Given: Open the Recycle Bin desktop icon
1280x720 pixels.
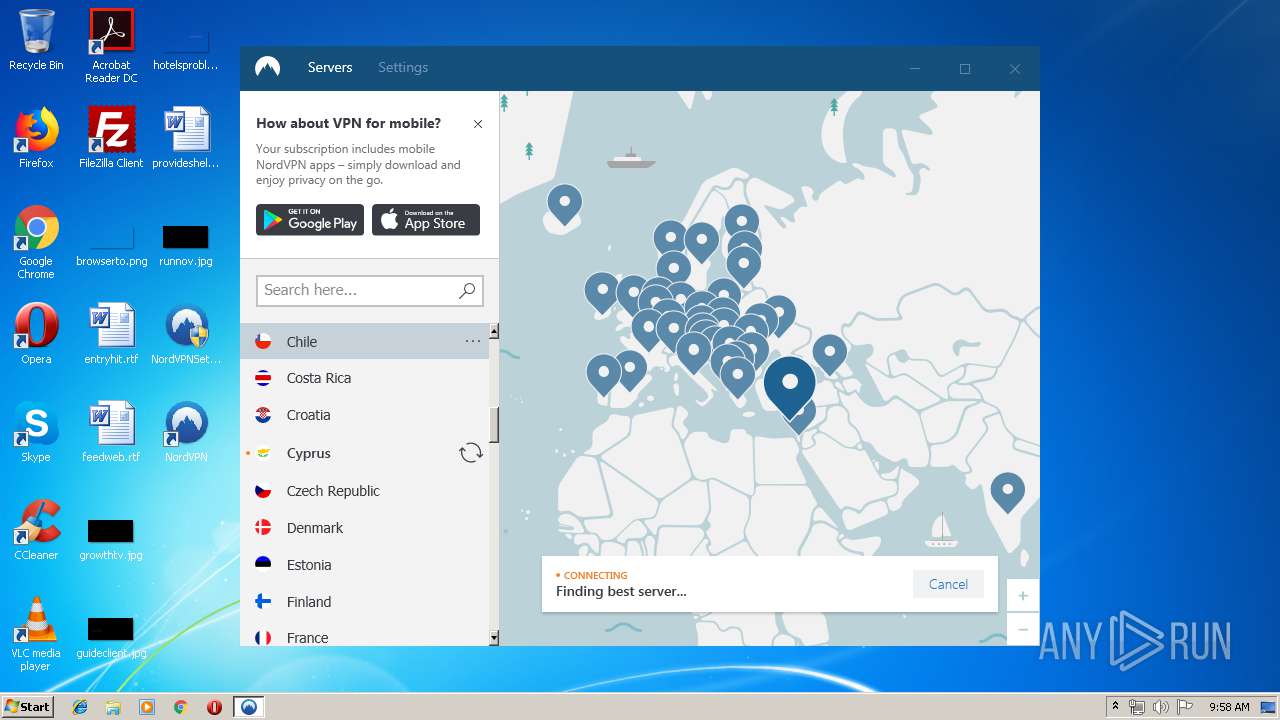Looking at the screenshot, I should click(x=36, y=41).
